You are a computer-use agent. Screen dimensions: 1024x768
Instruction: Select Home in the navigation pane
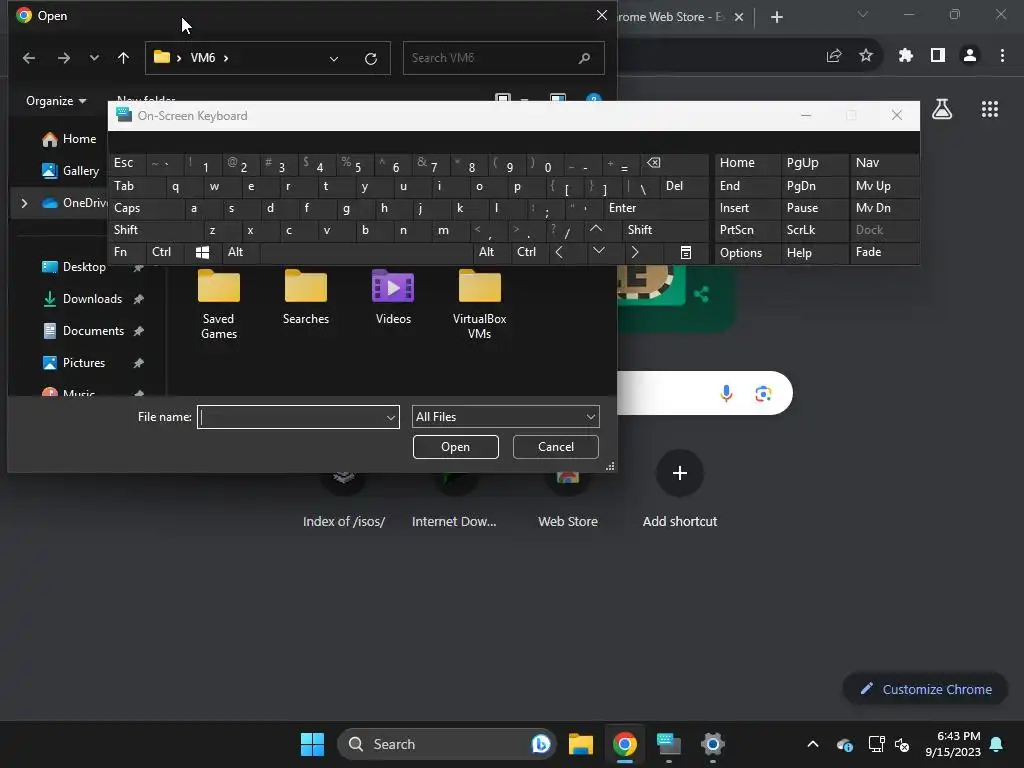pyautogui.click(x=69, y=139)
